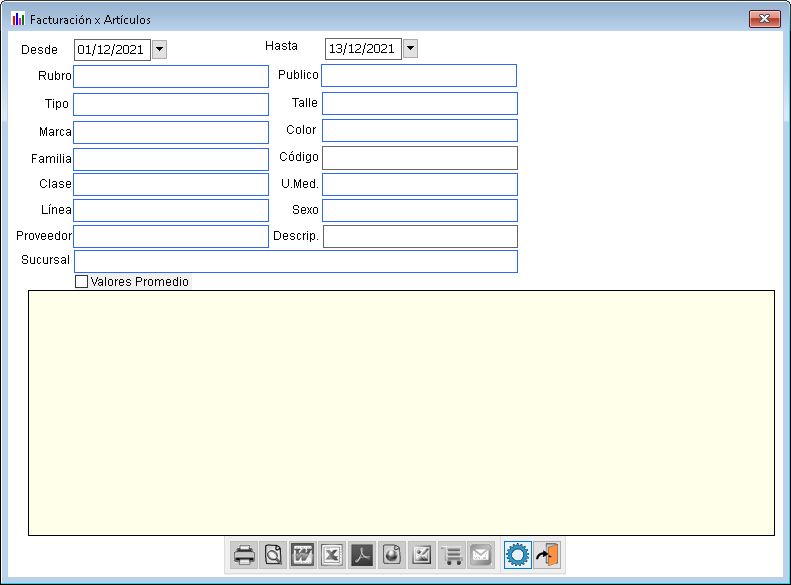The height and width of the screenshot is (585, 791).
Task: Export report as PDF
Action: pos(362,555)
